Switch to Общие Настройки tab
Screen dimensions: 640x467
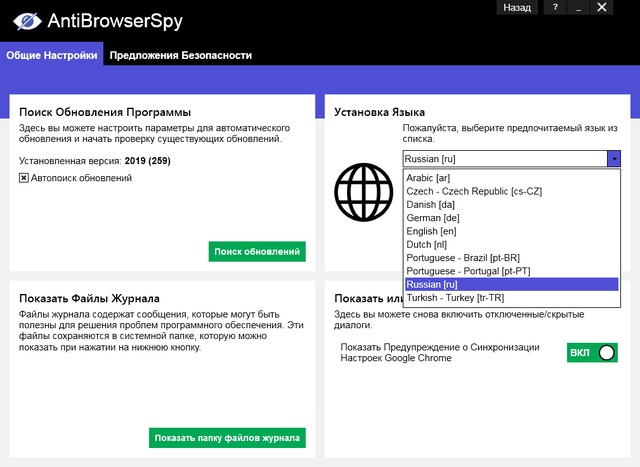[51, 55]
